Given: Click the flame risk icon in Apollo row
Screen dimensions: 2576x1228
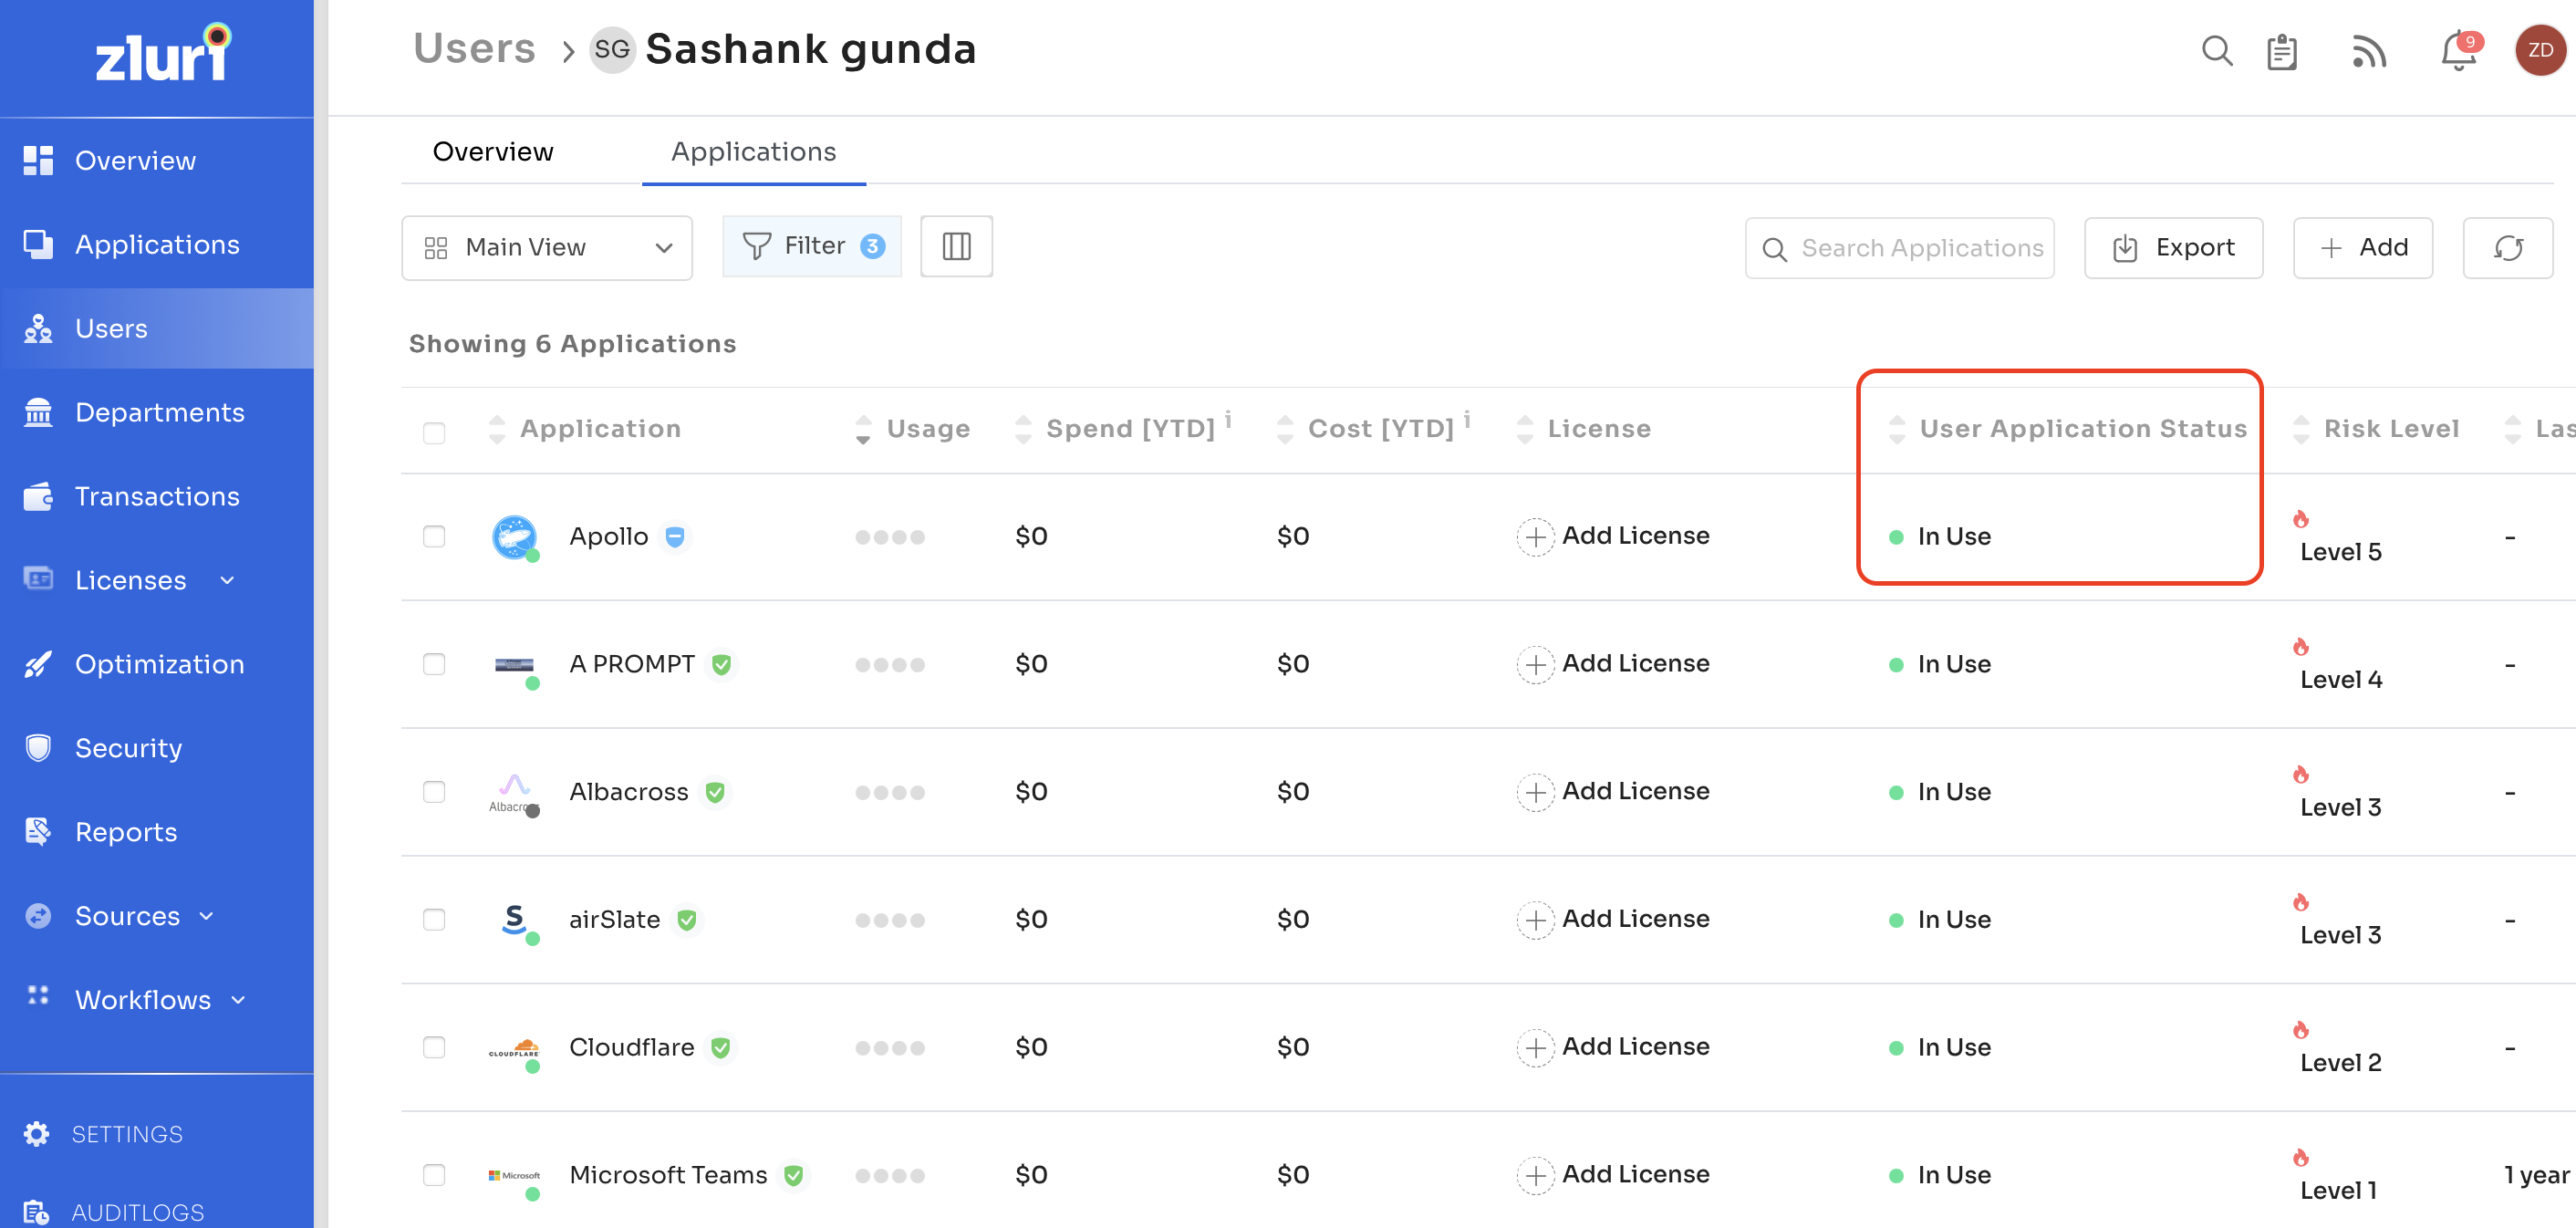Looking at the screenshot, I should pyautogui.click(x=2300, y=519).
